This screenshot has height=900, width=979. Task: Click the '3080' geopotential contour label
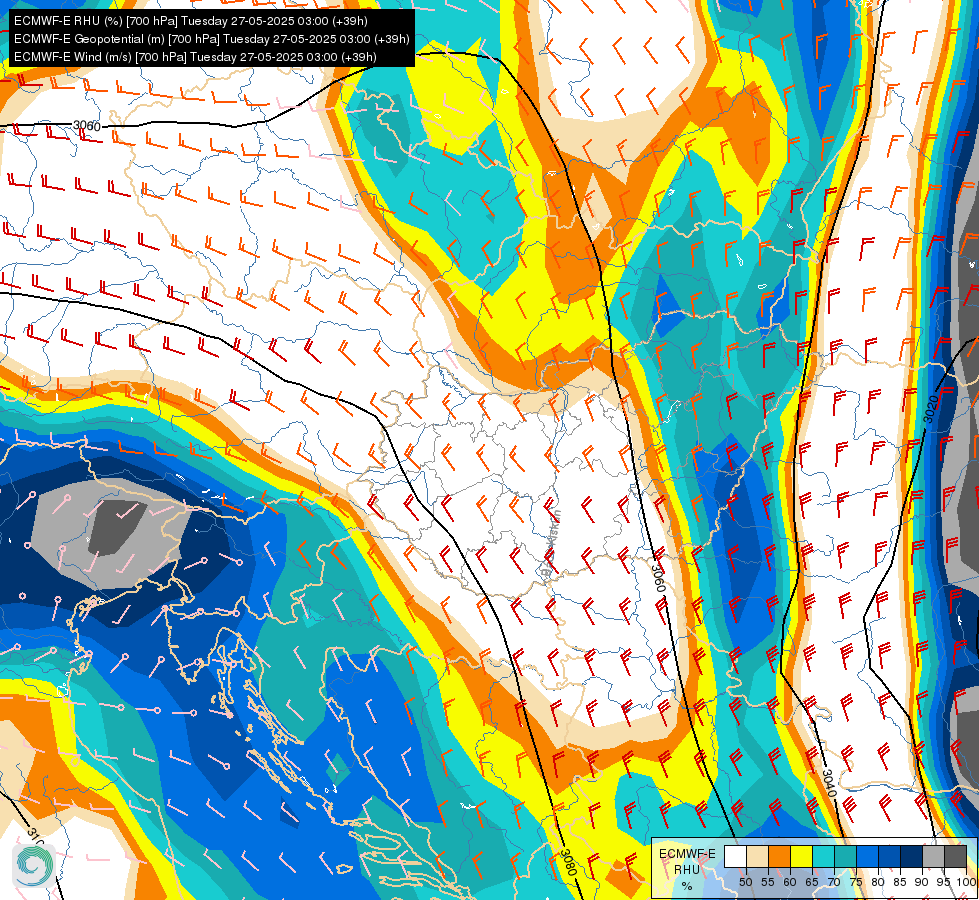568,863
